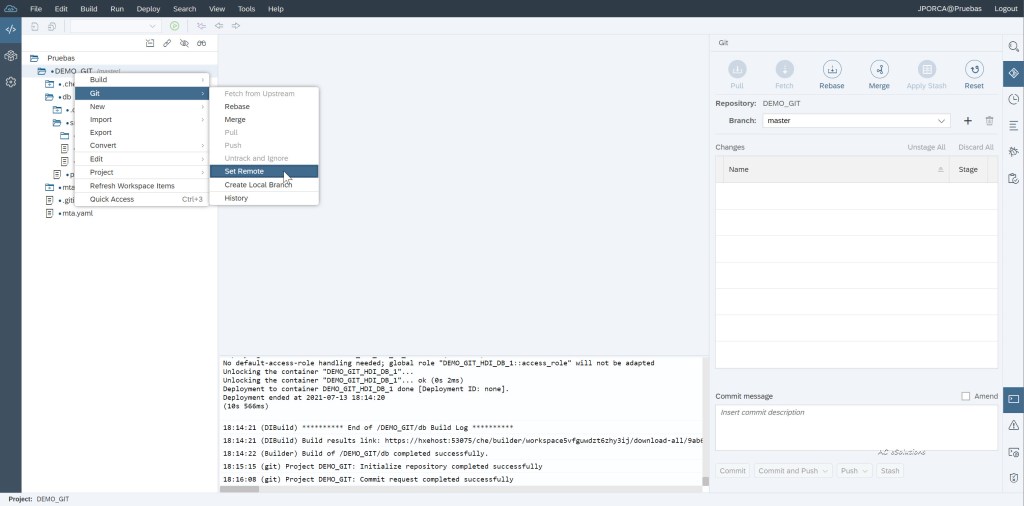1024x506 pixels.
Task: Enable the Amend checkbox
Action: [966, 396]
